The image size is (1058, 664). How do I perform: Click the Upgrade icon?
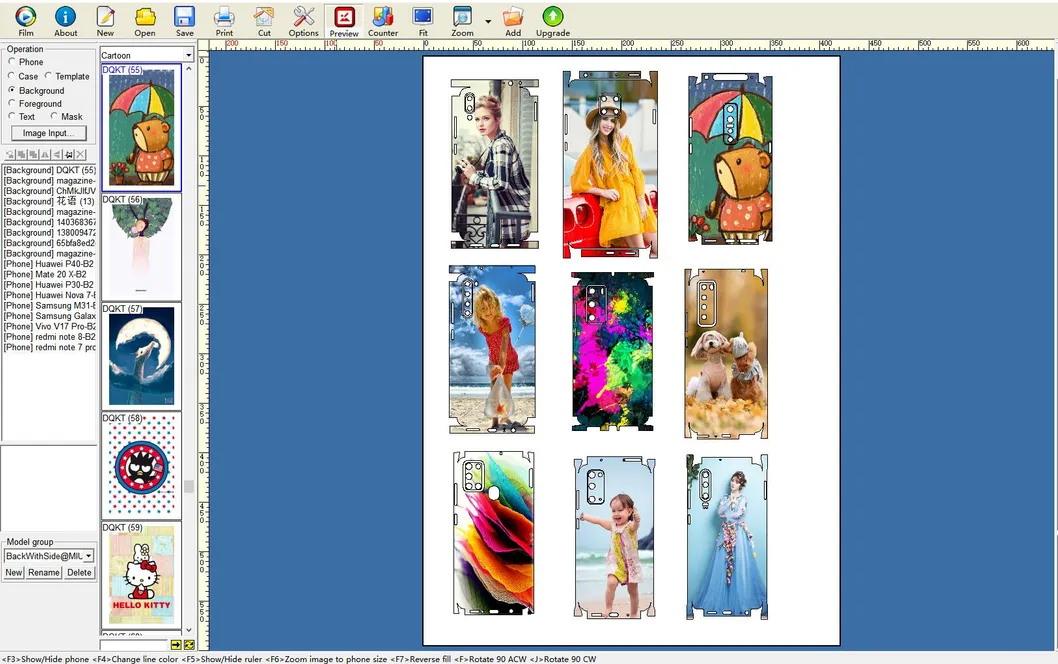[x=552, y=18]
